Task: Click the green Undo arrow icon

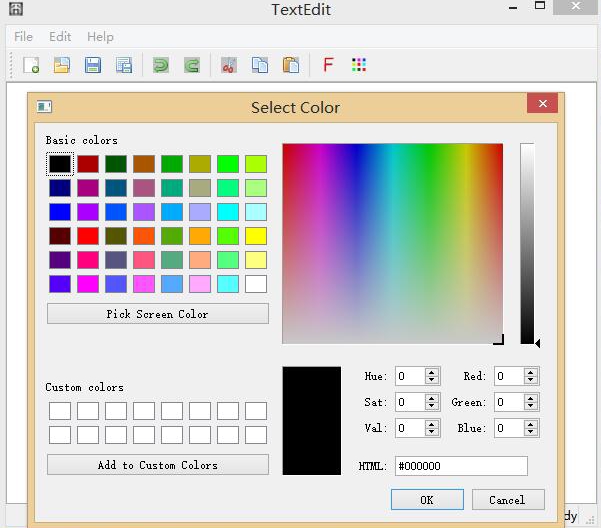Action: [160, 66]
